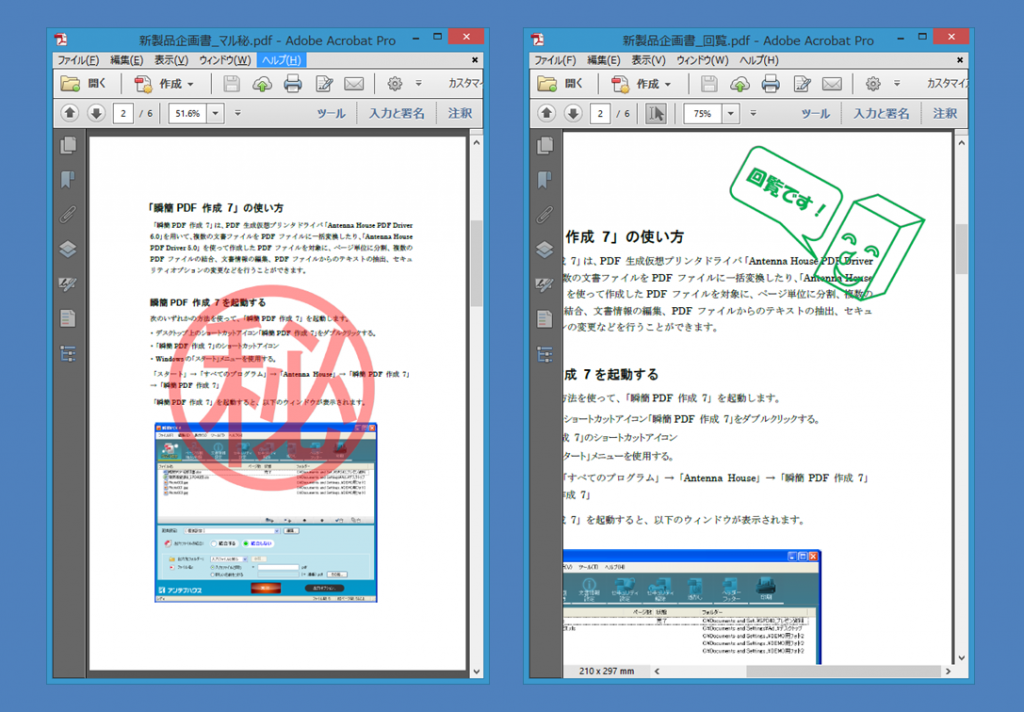
Task: Show layers panel in 回覧 window
Action: point(545,249)
